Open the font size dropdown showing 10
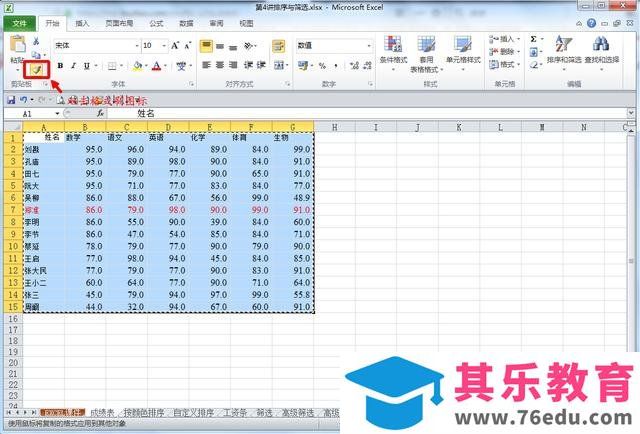The image size is (640, 434). 164,45
